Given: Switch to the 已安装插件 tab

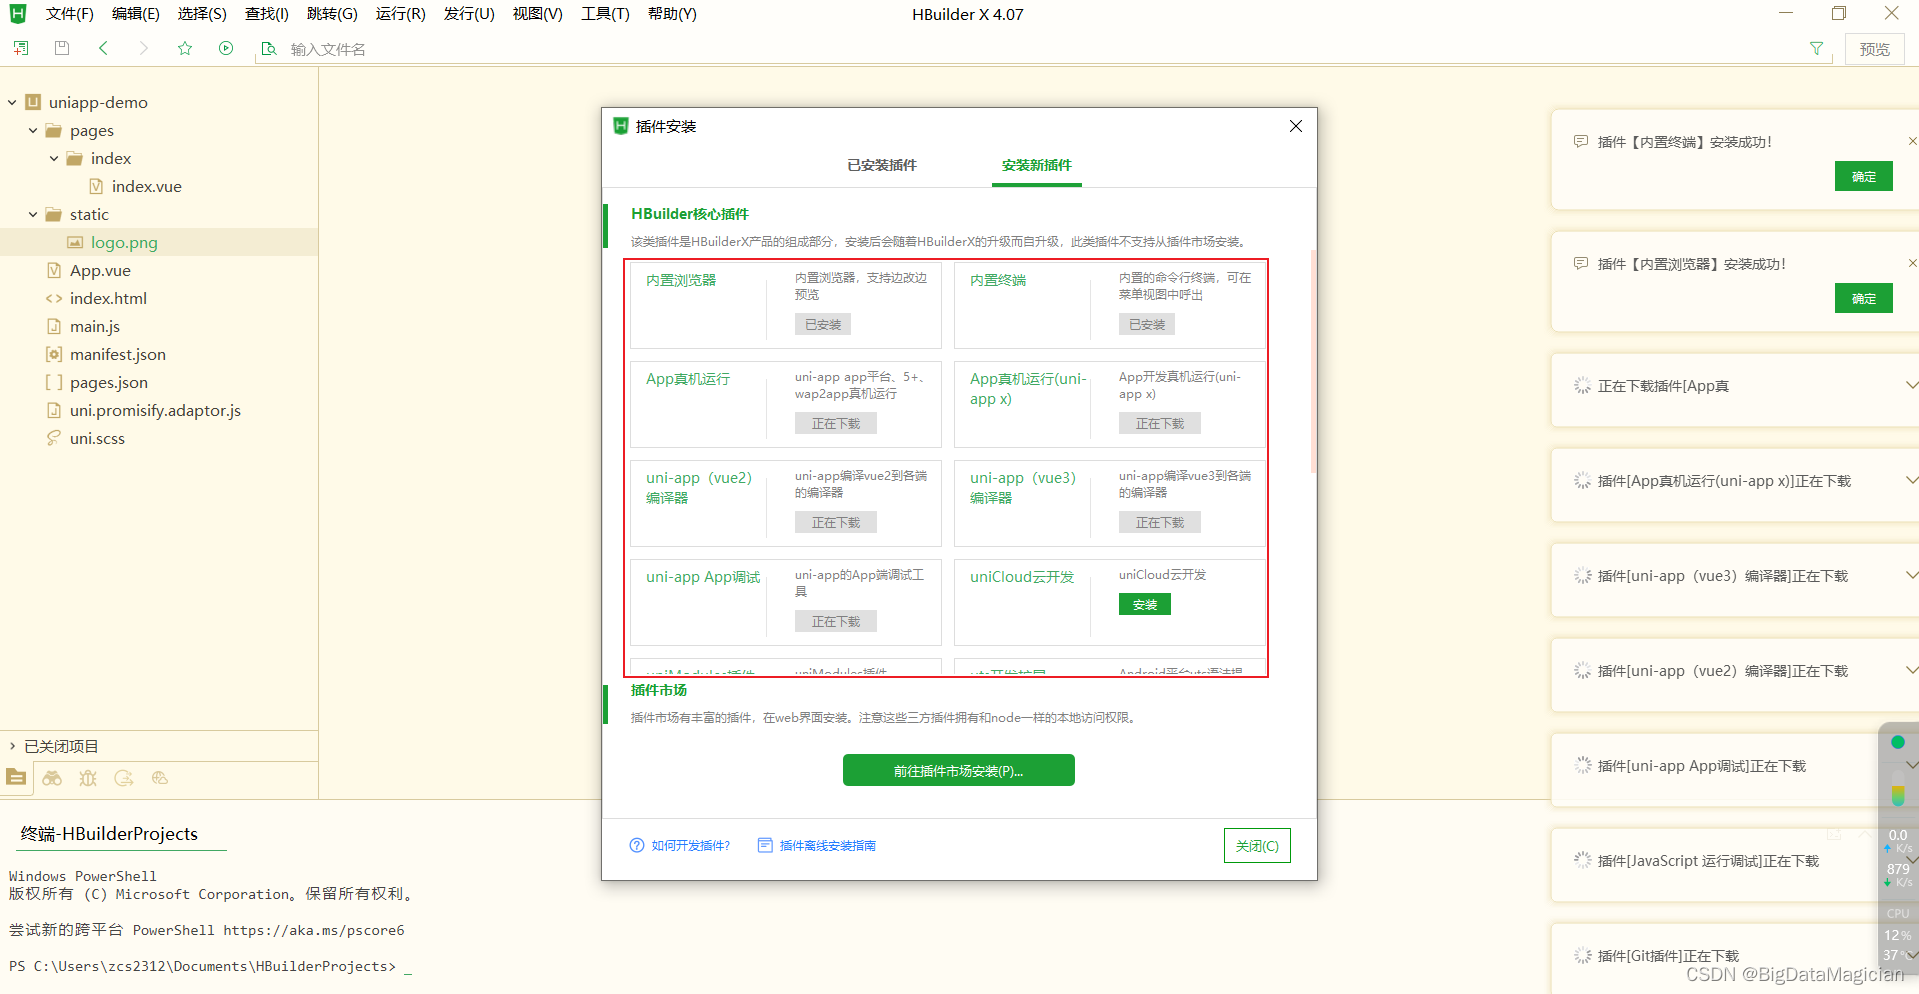Looking at the screenshot, I should (882, 165).
